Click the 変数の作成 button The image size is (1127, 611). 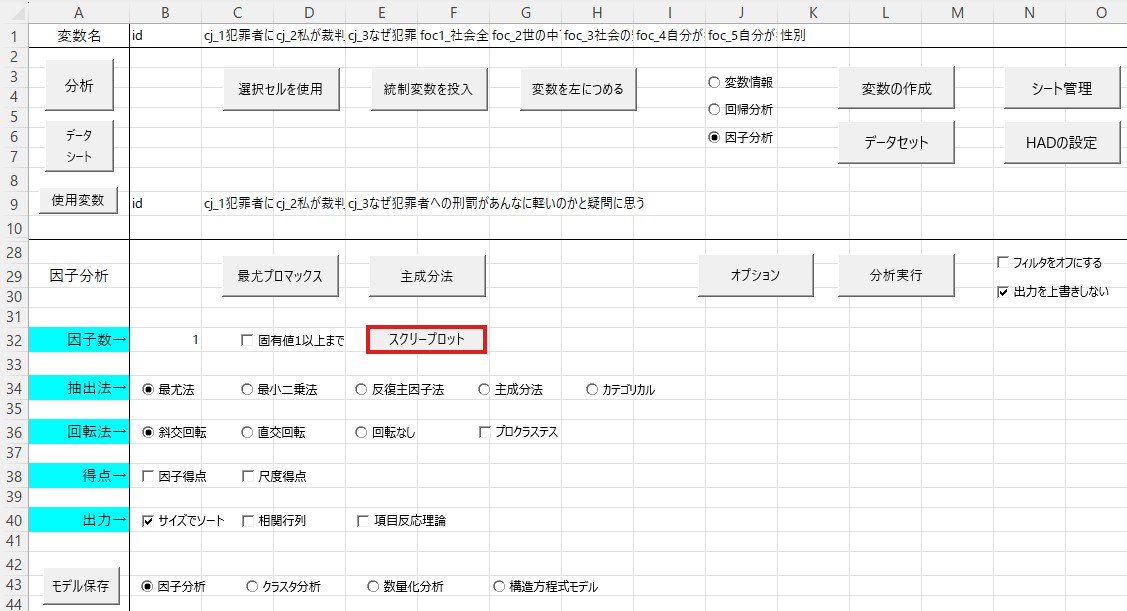[x=896, y=88]
